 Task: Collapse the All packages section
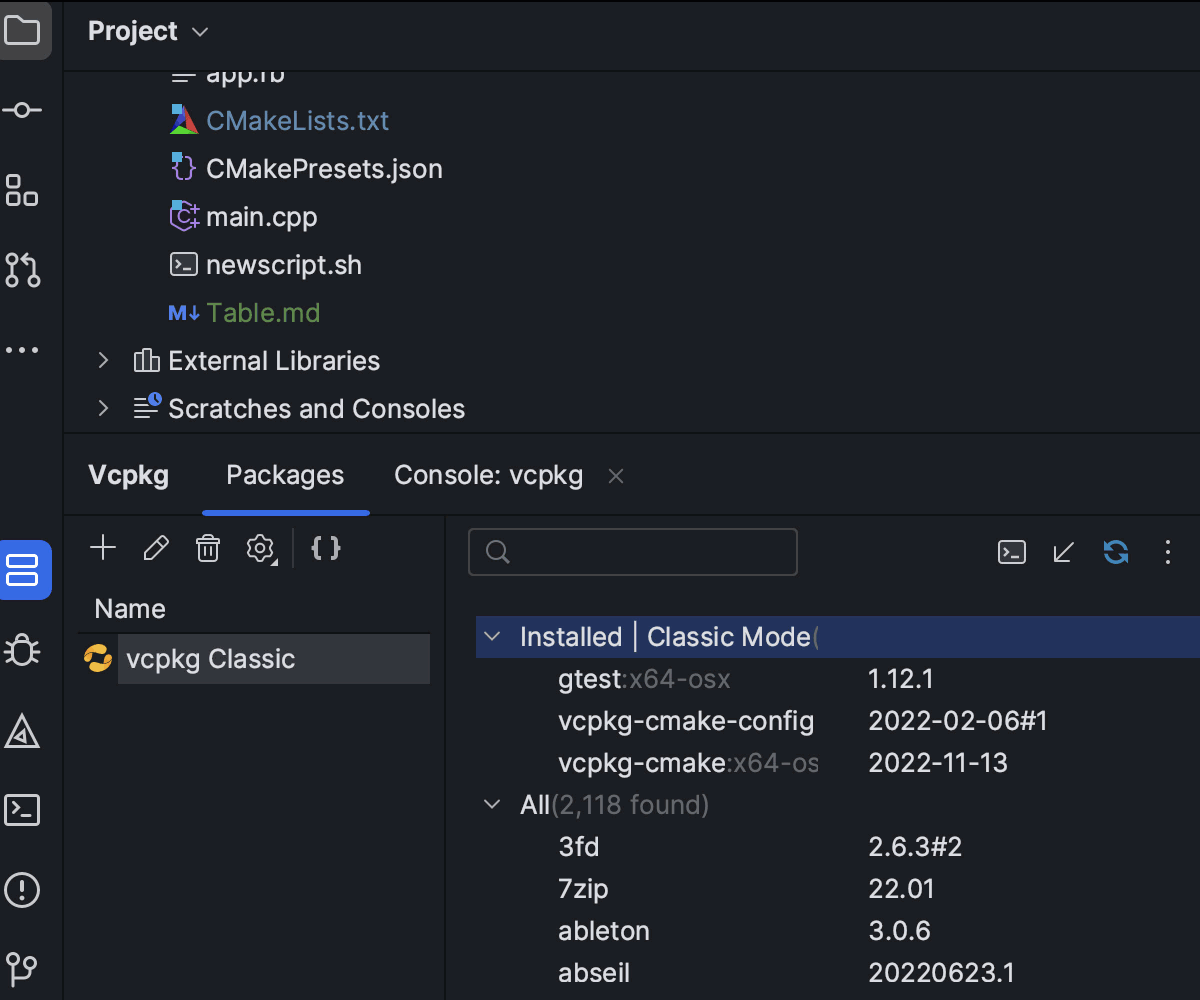[x=490, y=803]
